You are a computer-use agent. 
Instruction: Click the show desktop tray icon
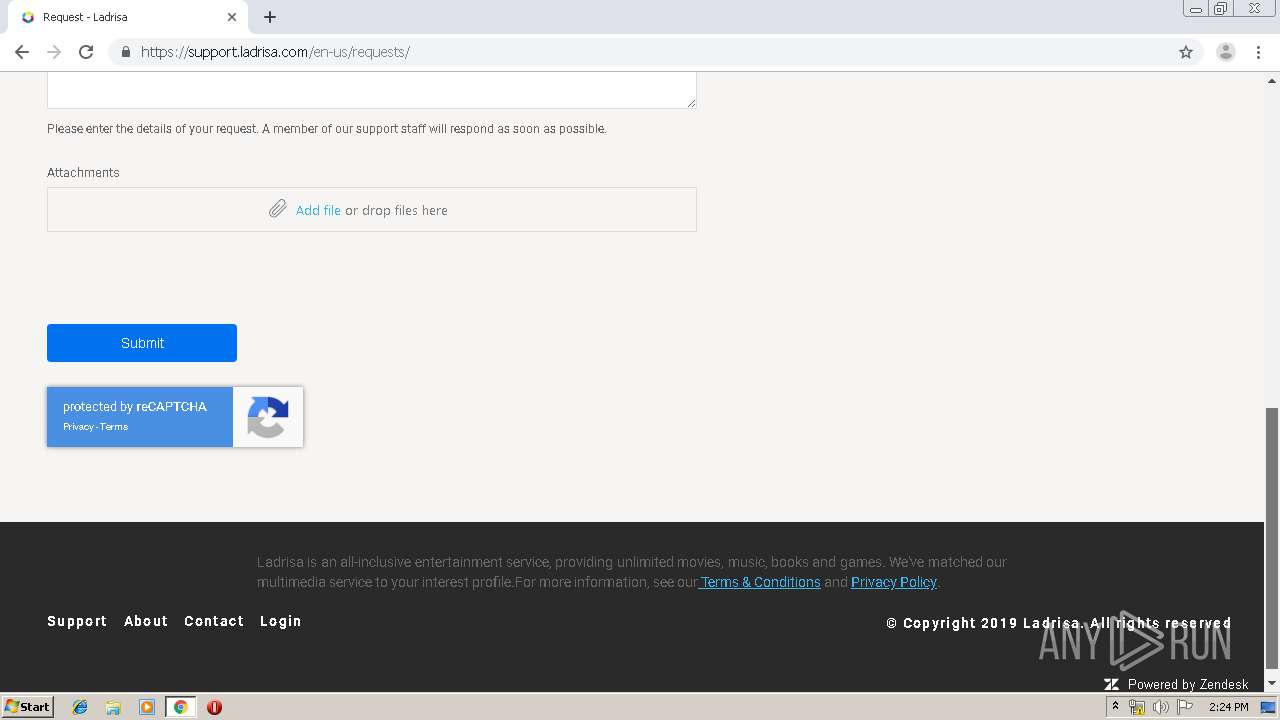click(1268, 707)
